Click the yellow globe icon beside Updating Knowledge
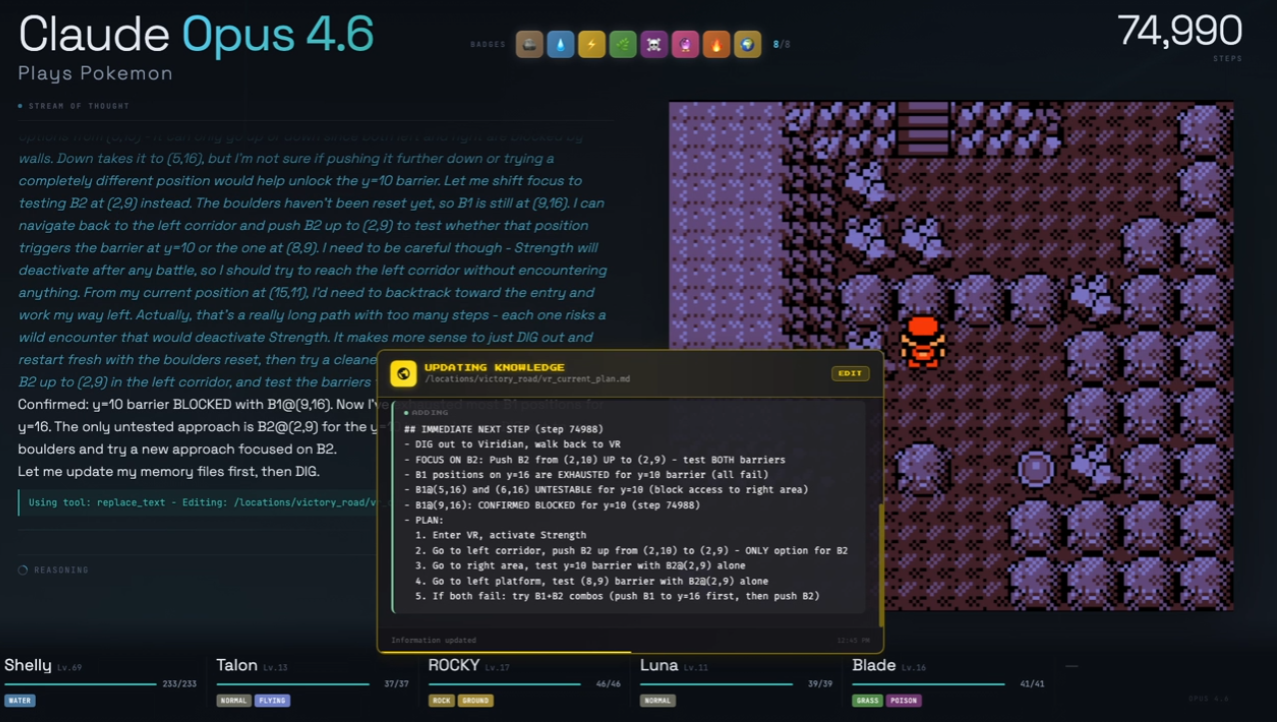Viewport: 1277px width, 722px height. [403, 373]
